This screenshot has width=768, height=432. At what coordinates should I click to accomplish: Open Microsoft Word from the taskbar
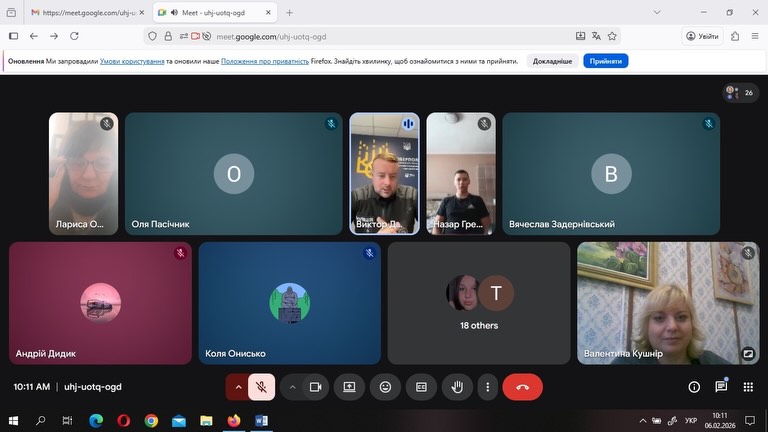(261, 421)
